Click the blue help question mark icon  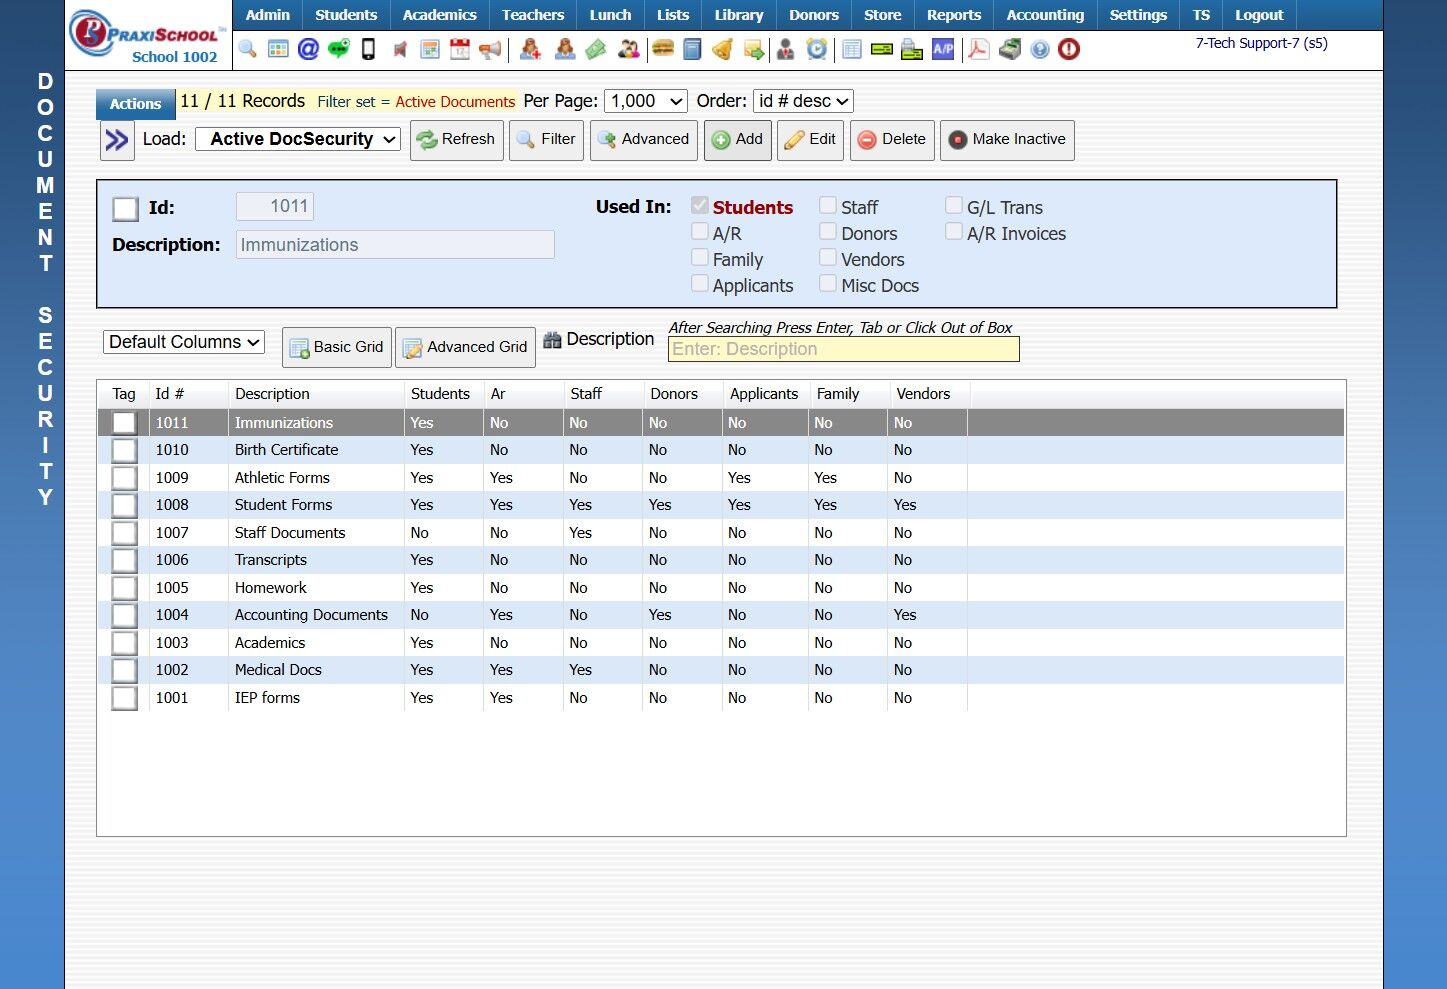pyautogui.click(x=1040, y=49)
